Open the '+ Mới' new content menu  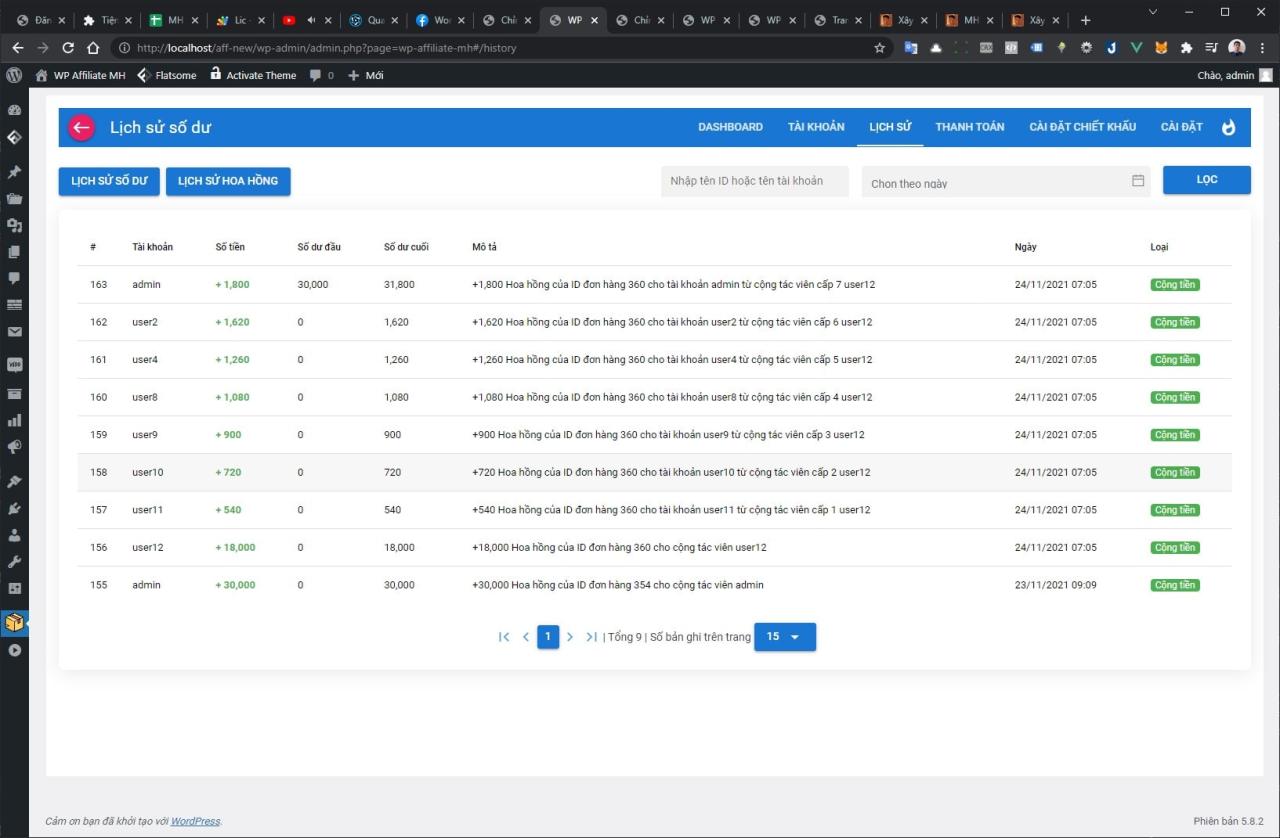click(366, 75)
